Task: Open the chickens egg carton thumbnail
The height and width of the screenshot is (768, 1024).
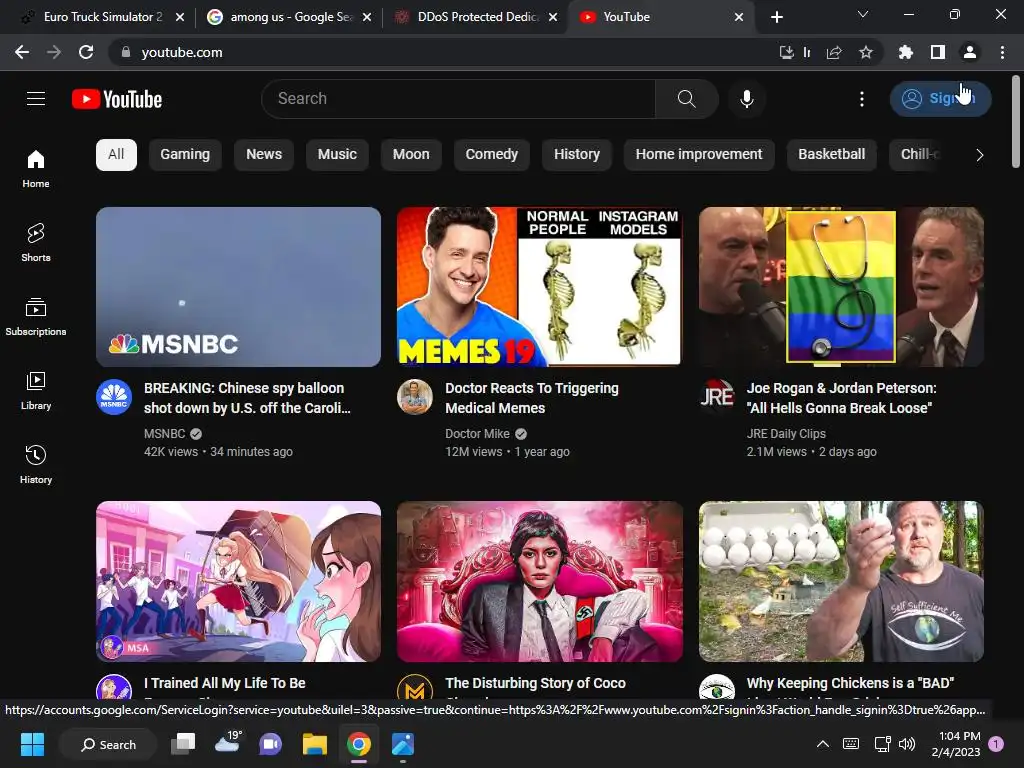Action: point(841,581)
